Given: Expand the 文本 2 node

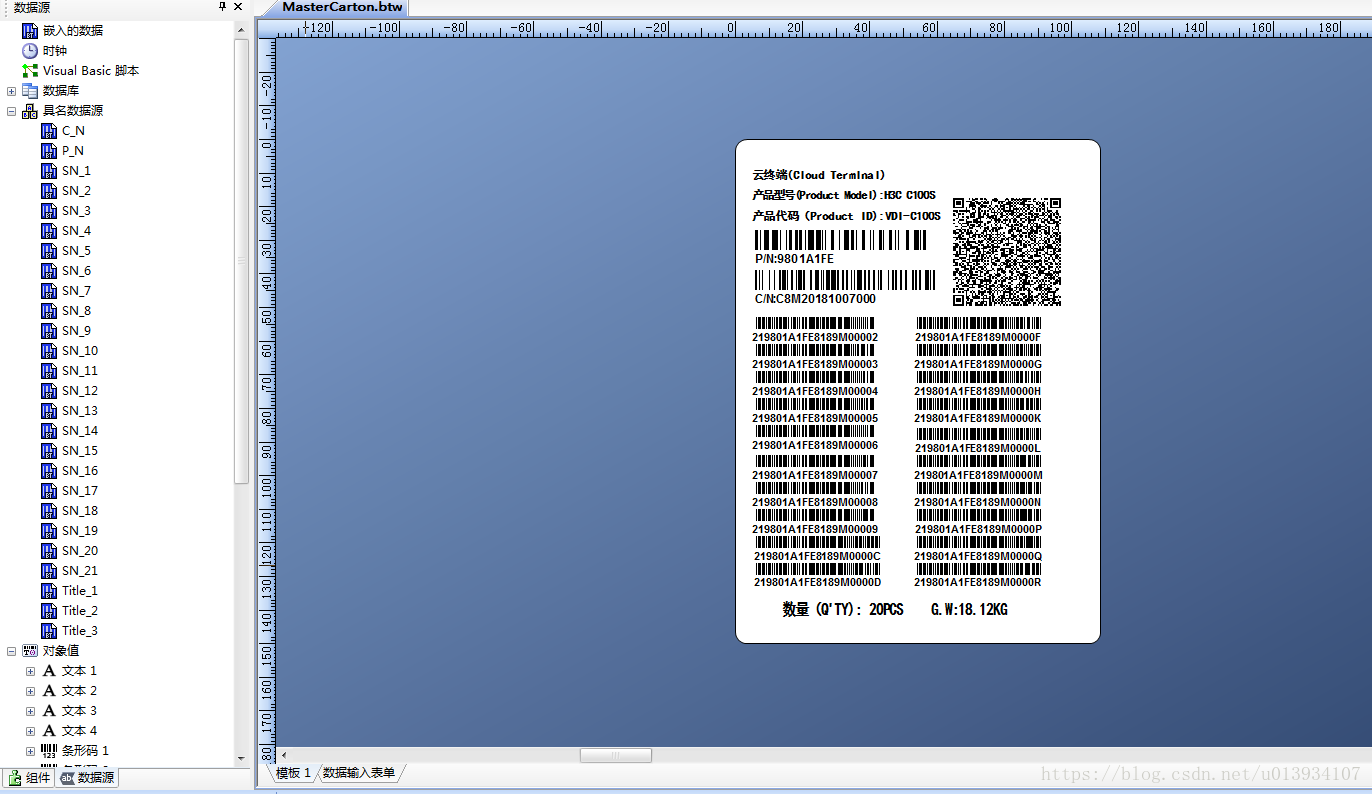Looking at the screenshot, I should pos(31,691).
